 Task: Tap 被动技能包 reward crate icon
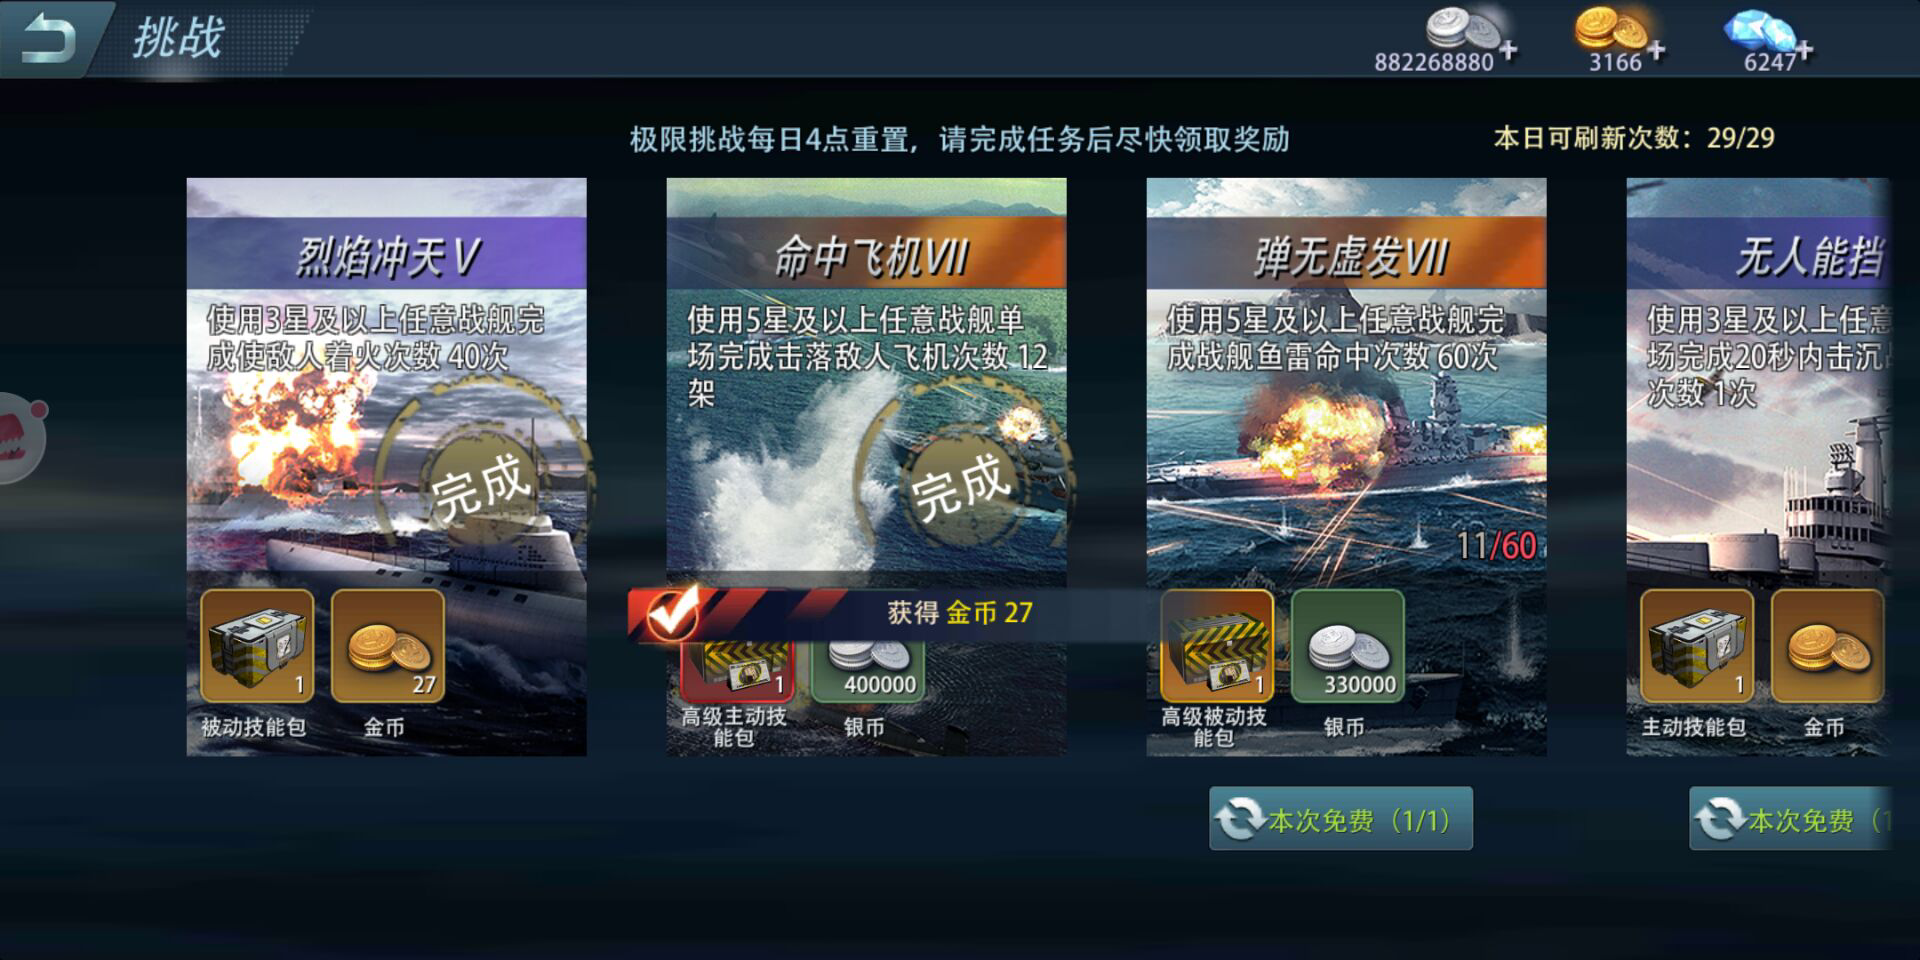257,646
